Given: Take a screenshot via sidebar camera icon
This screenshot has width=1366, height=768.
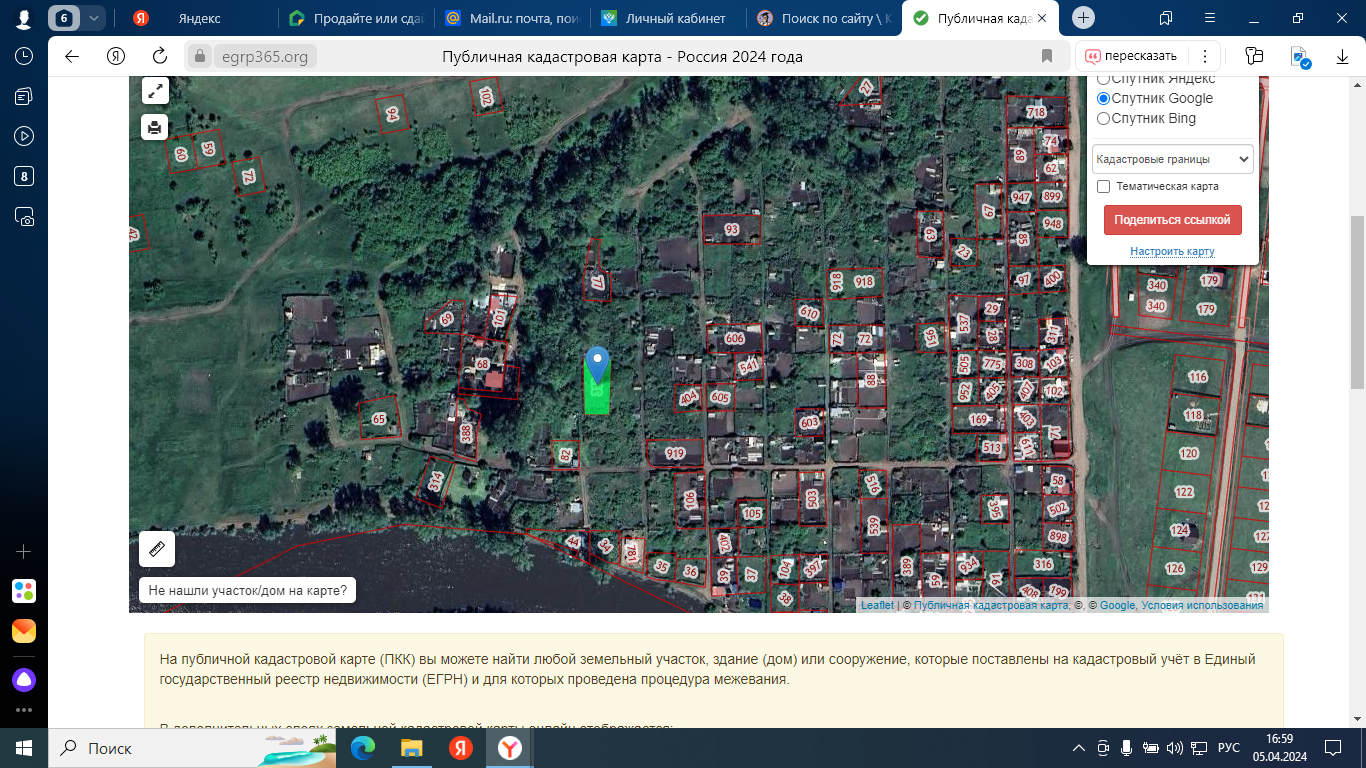Looking at the screenshot, I should (x=24, y=216).
